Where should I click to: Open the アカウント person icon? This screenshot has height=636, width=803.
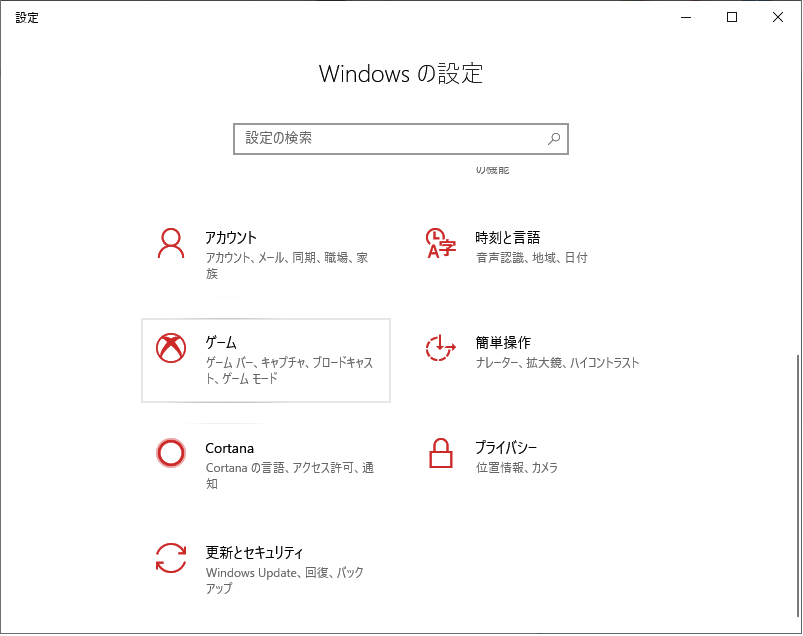click(171, 244)
